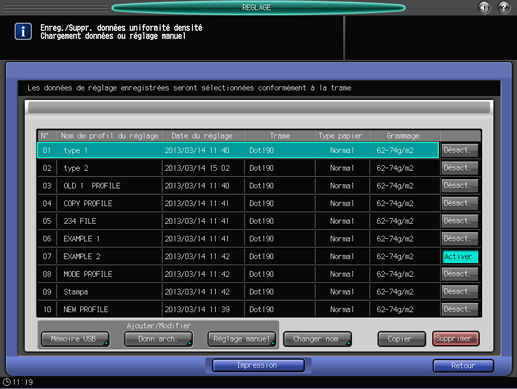Image resolution: width=517 pixels, height=389 pixels.
Task: Select row MODE PROFILE
Action: click(x=238, y=274)
